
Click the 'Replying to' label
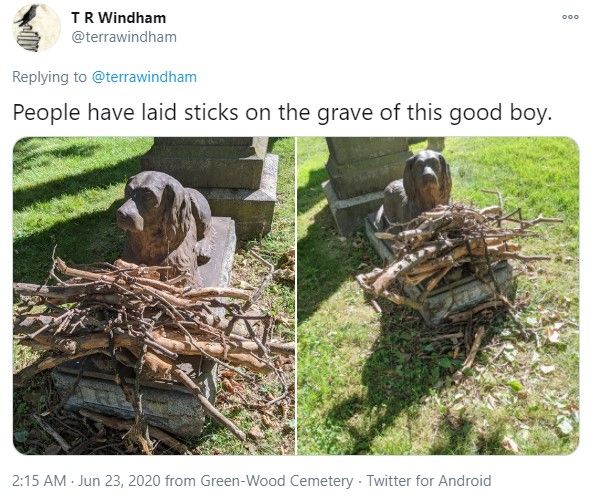coord(50,77)
